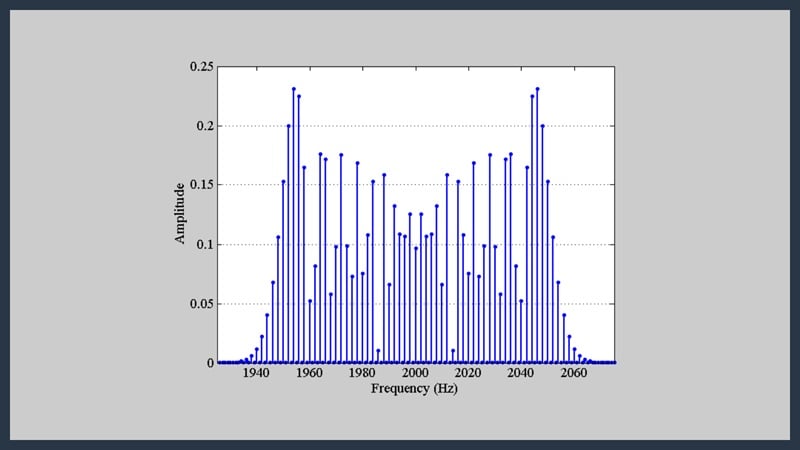The image size is (800, 450).
Task: Select the 0.05 y-axis tick label
Action: coord(201,304)
